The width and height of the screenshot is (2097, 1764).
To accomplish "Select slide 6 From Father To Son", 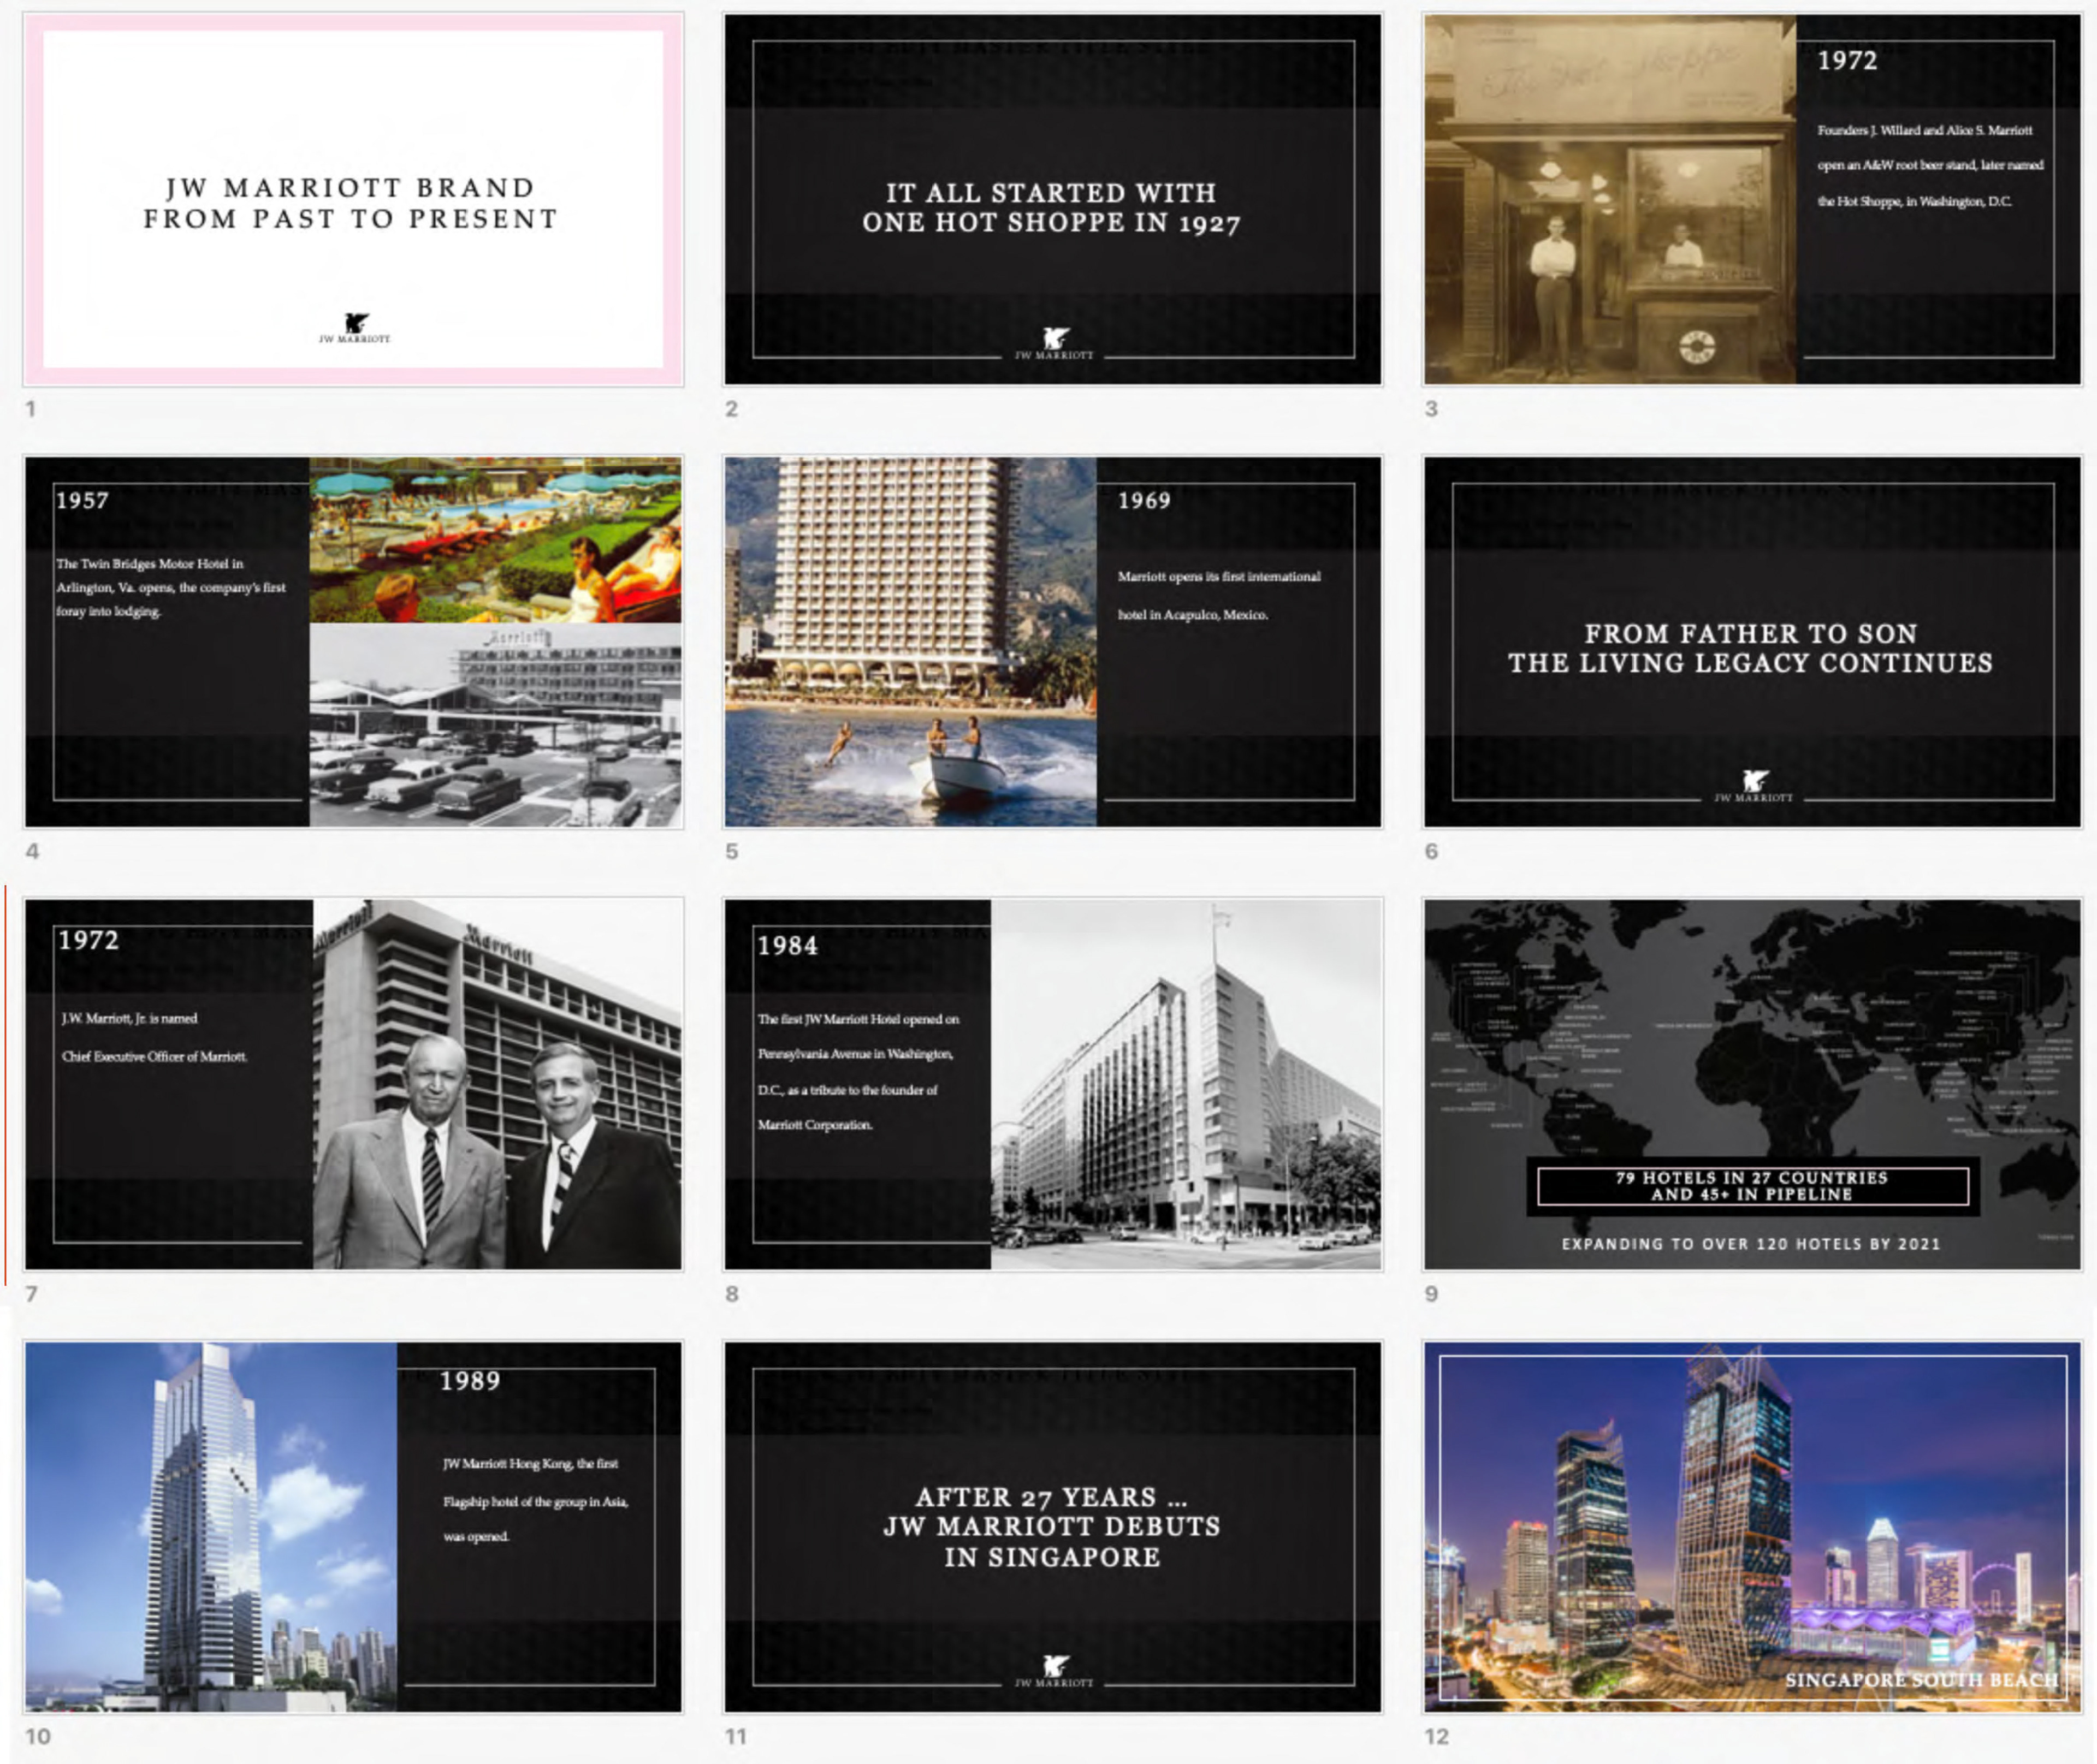I will pyautogui.click(x=1752, y=642).
